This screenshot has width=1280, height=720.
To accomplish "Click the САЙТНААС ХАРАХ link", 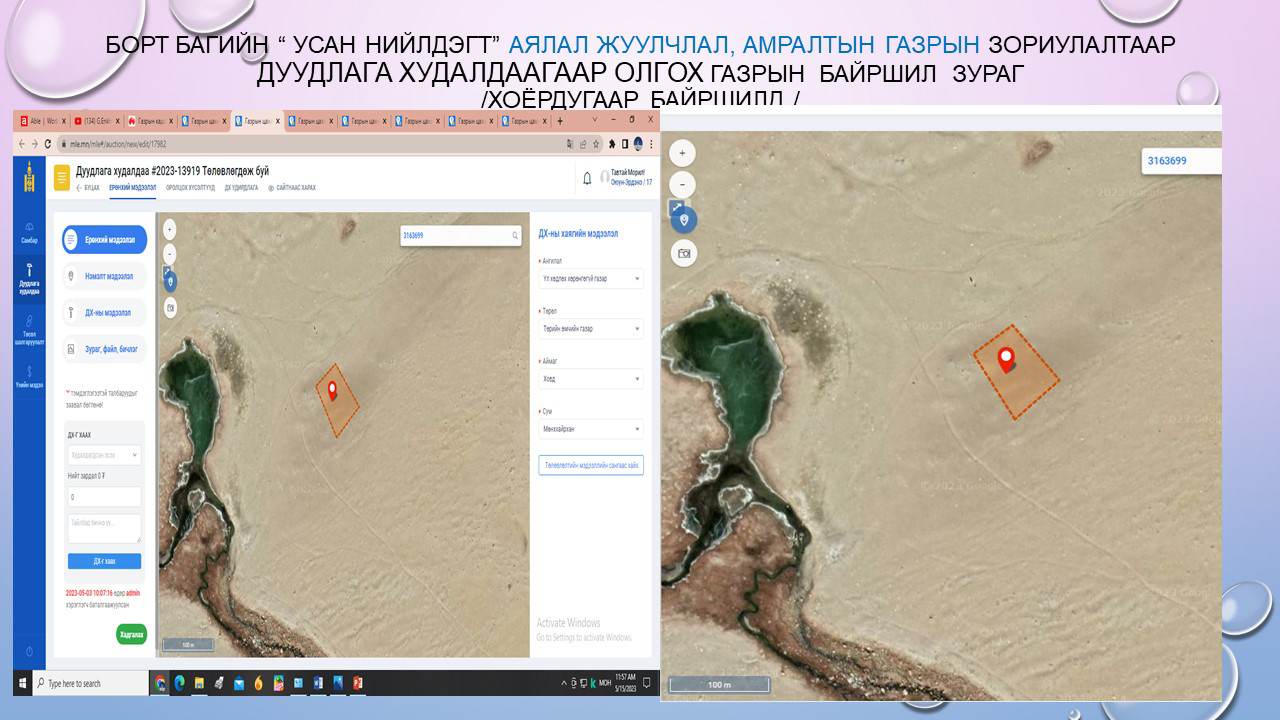I will (291, 187).
